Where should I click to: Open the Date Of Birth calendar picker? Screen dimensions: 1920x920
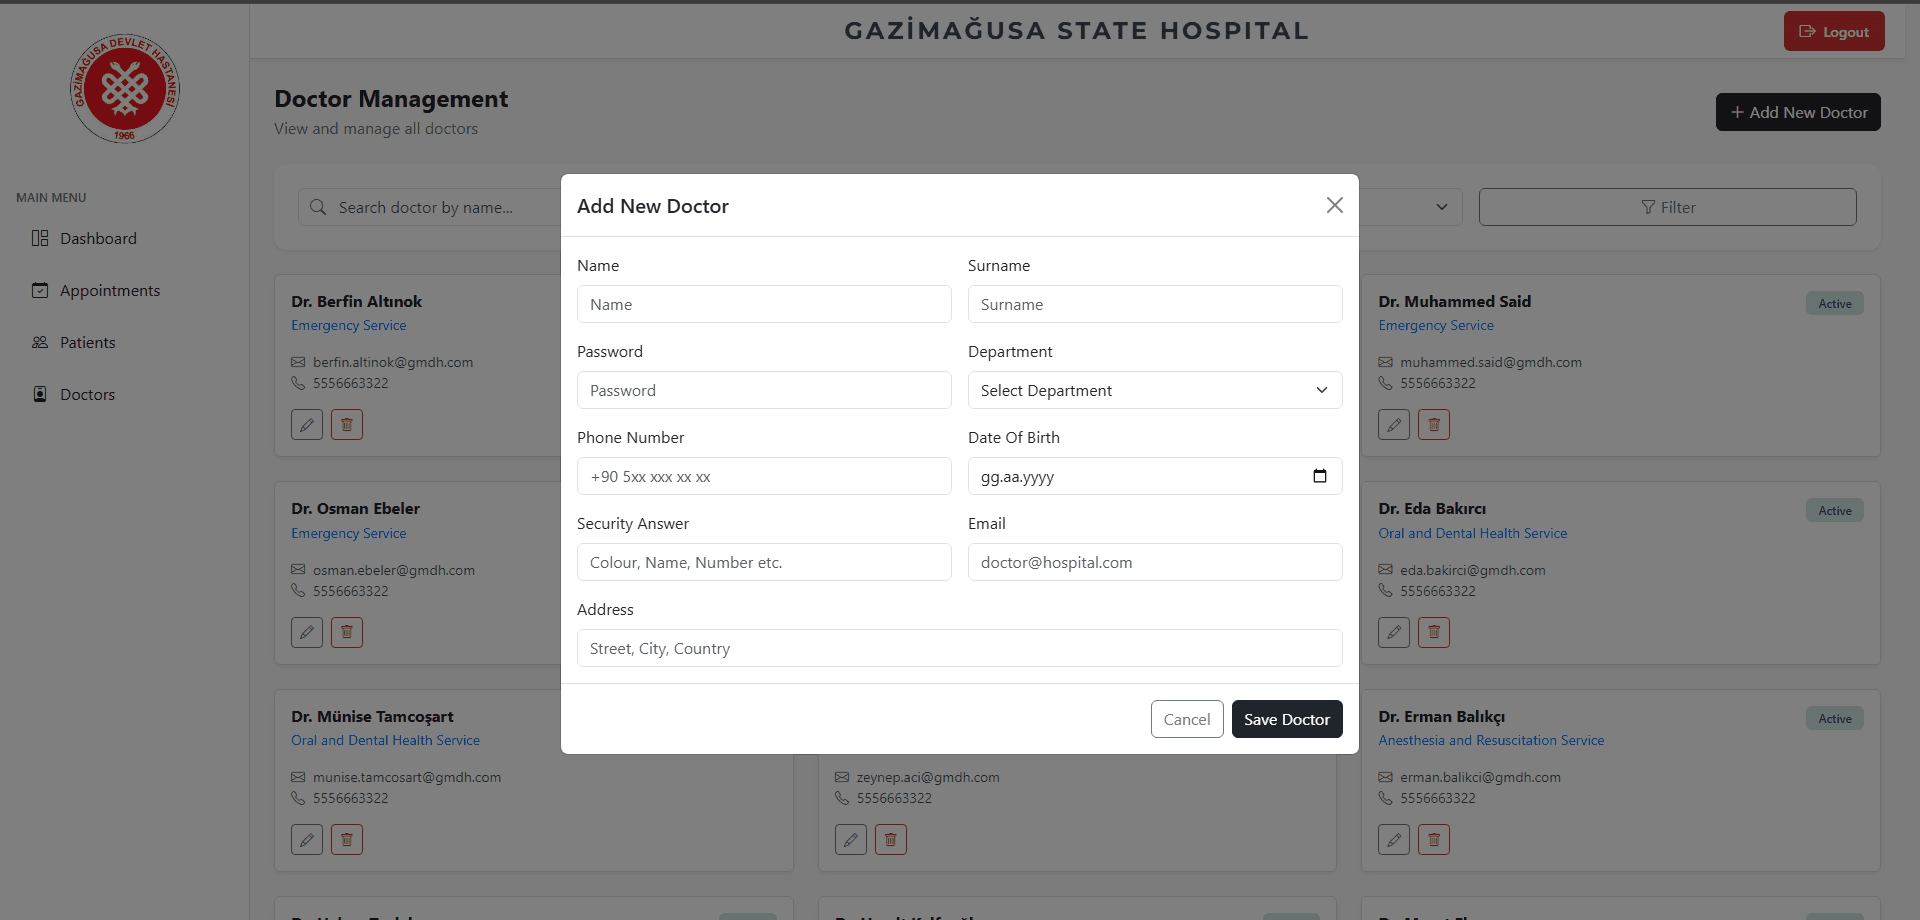coord(1319,476)
